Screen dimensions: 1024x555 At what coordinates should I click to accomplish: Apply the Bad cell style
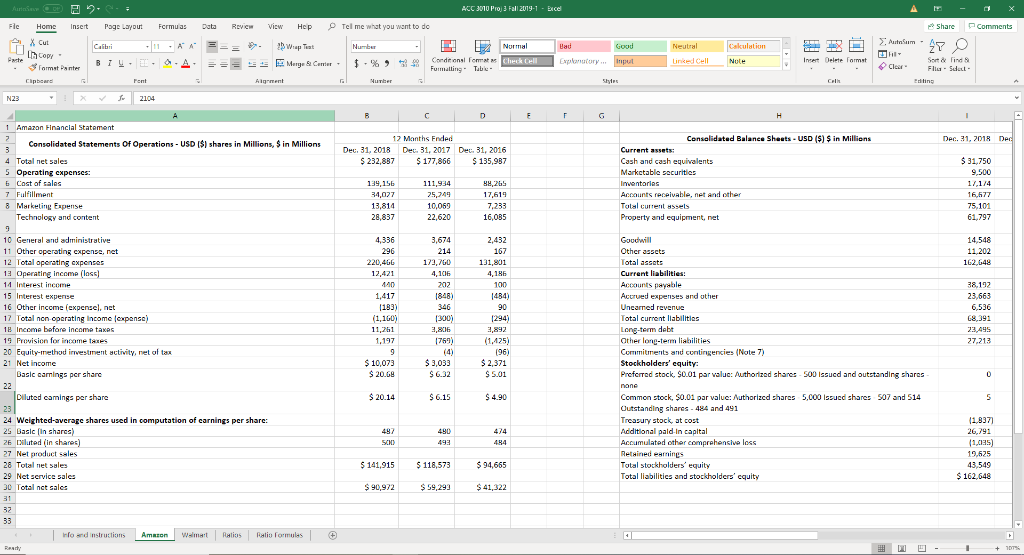click(583, 46)
